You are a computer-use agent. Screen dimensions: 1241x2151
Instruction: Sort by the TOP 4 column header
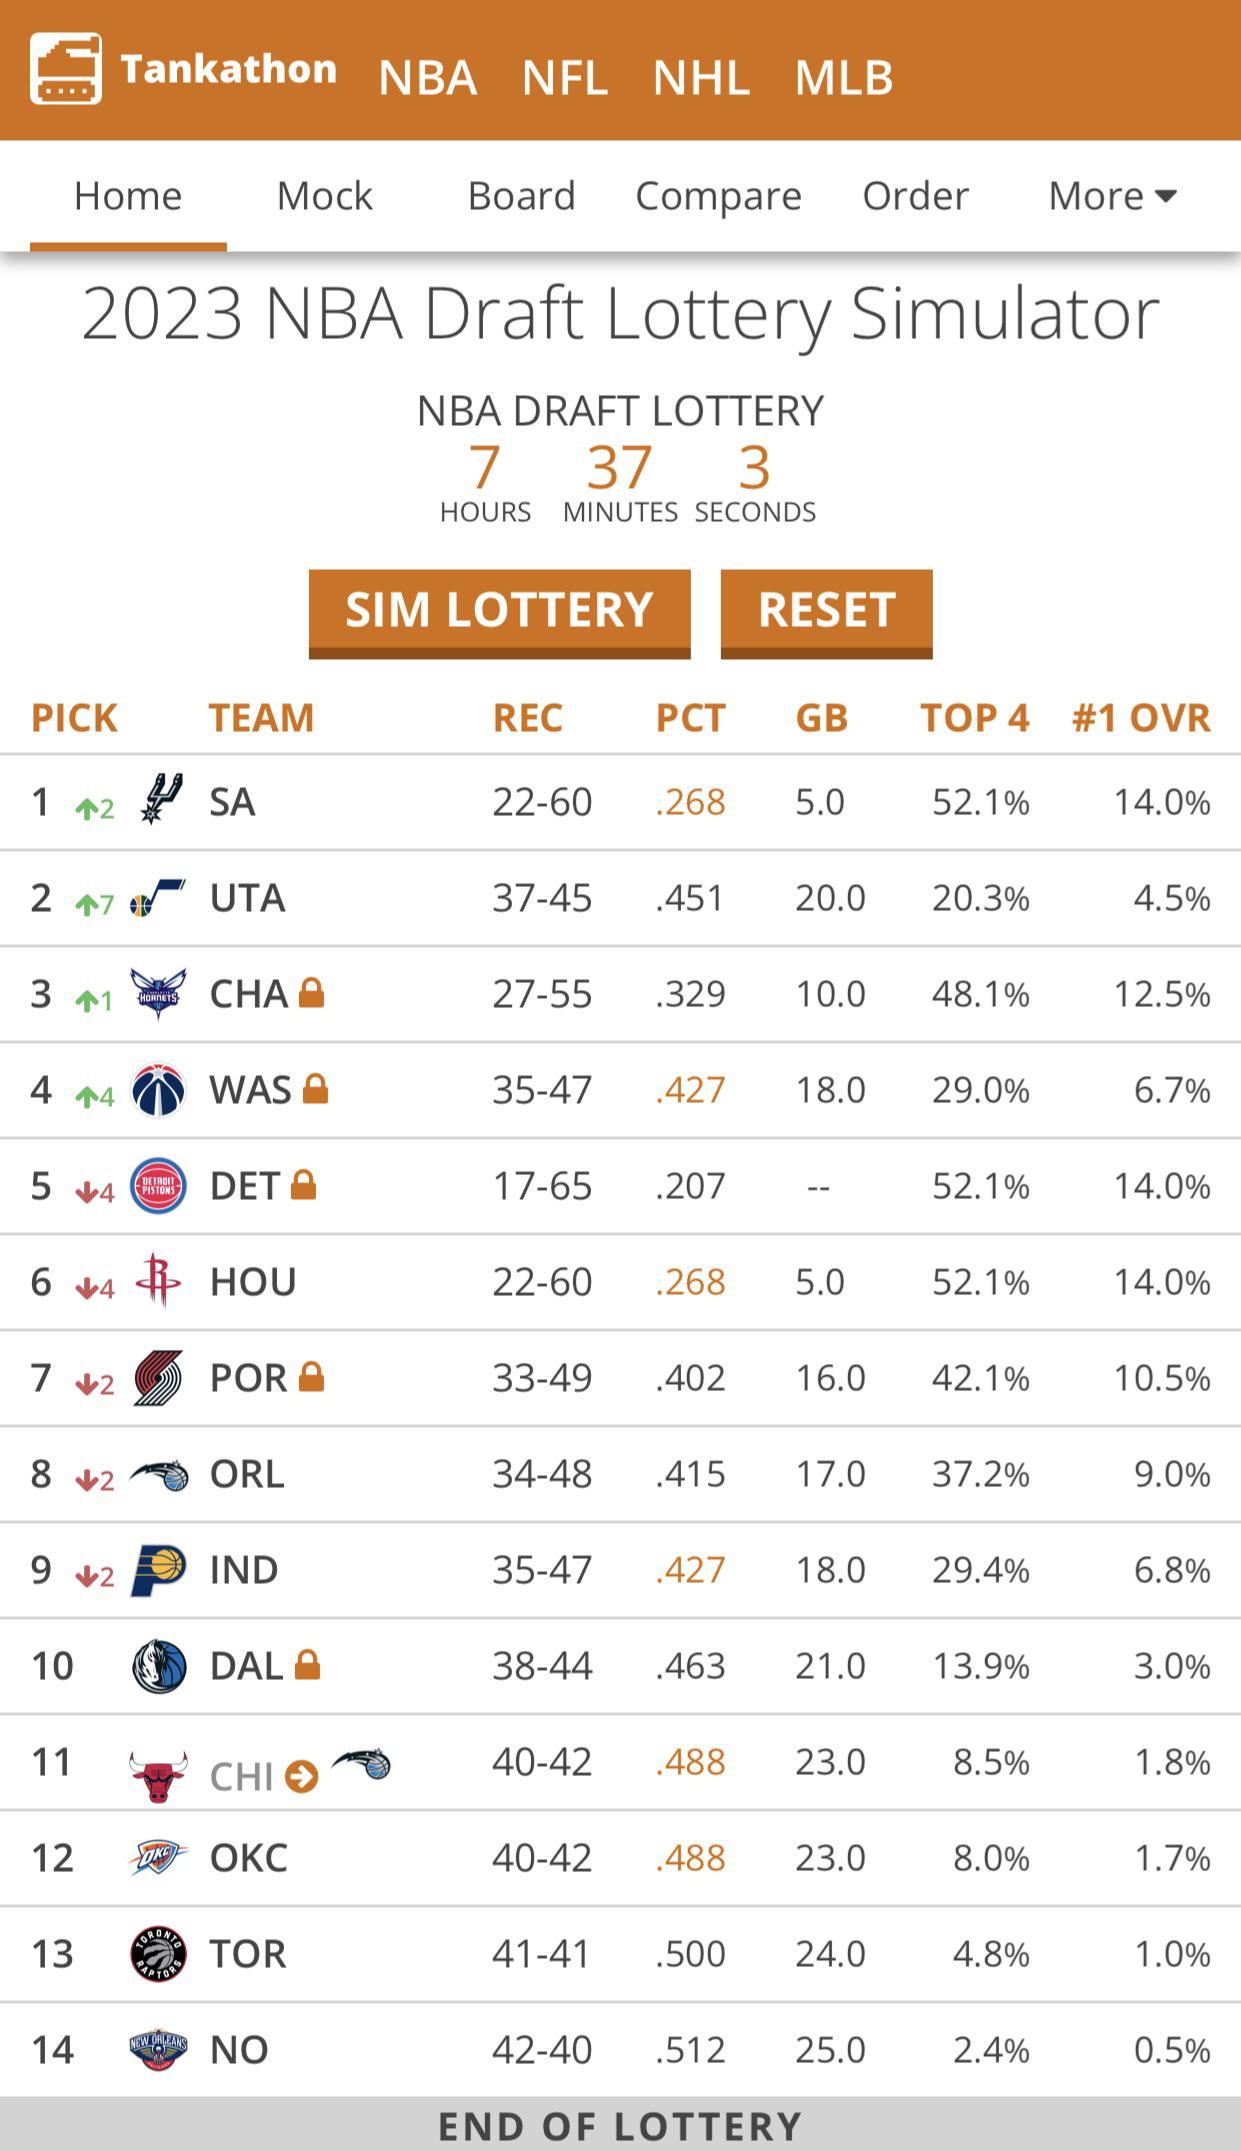(x=974, y=717)
